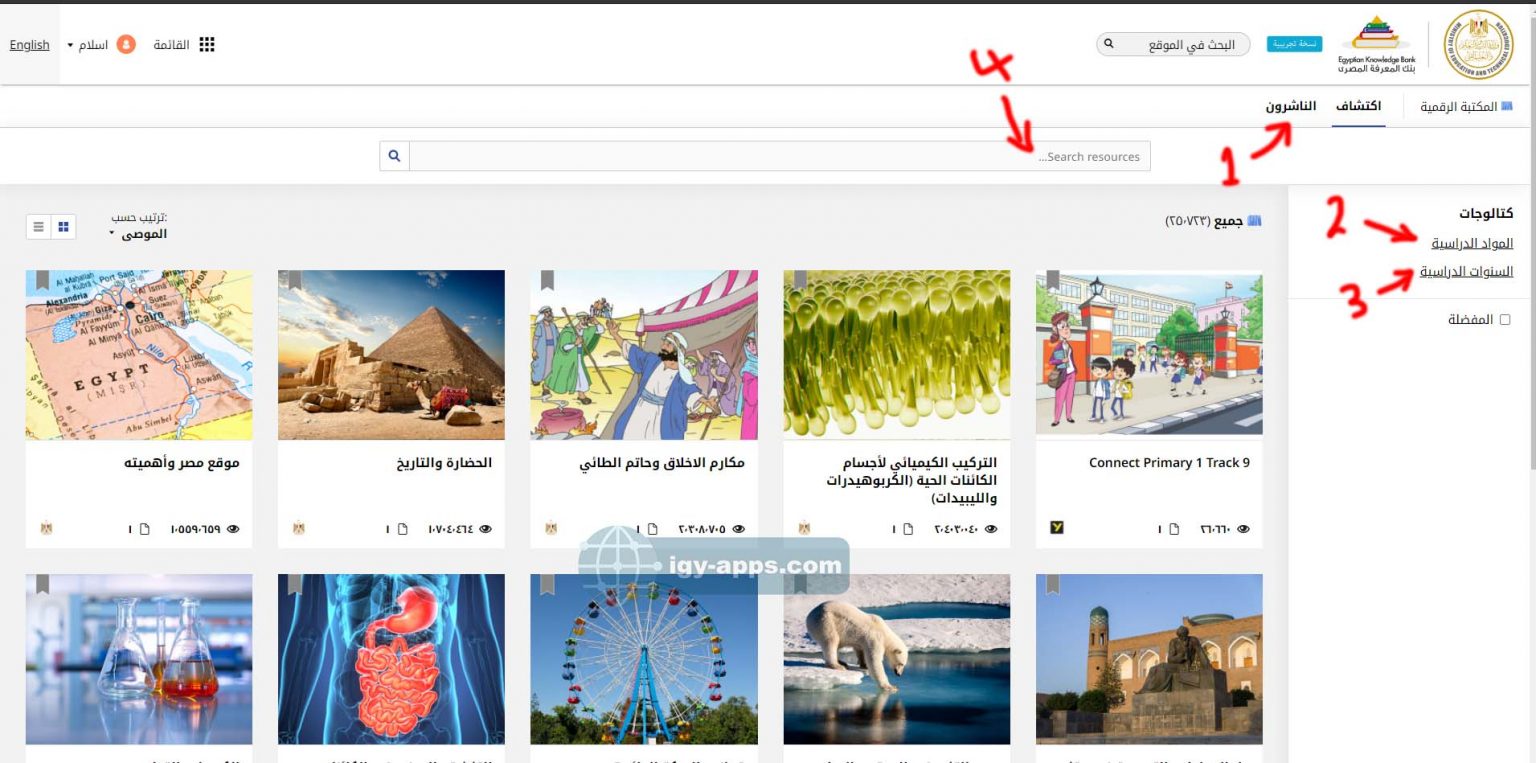Screen dimensions: 1536x763
Task: Open the السنوات الدراسية catalog link
Action: [1466, 271]
